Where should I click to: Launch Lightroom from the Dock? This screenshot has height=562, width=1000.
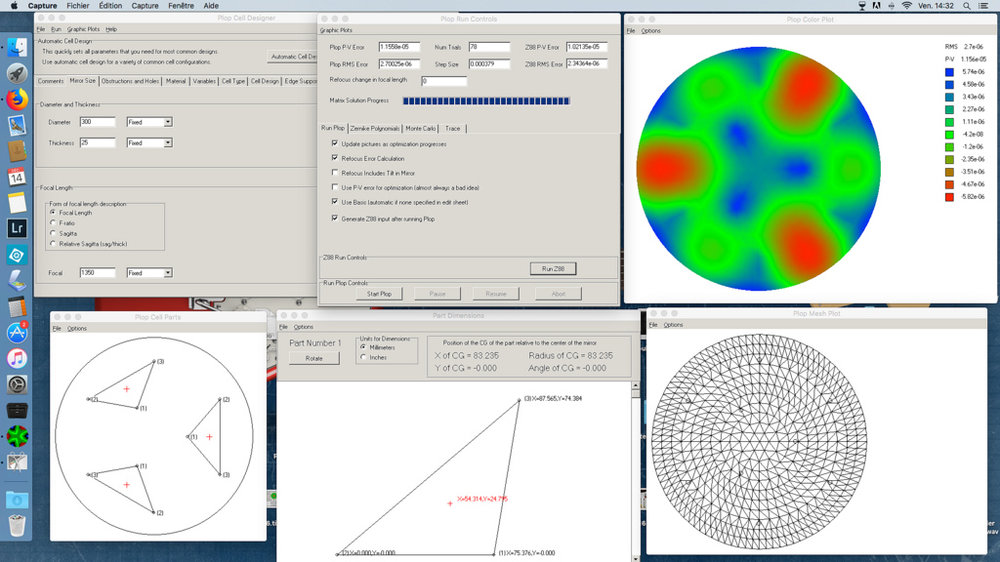[x=17, y=228]
